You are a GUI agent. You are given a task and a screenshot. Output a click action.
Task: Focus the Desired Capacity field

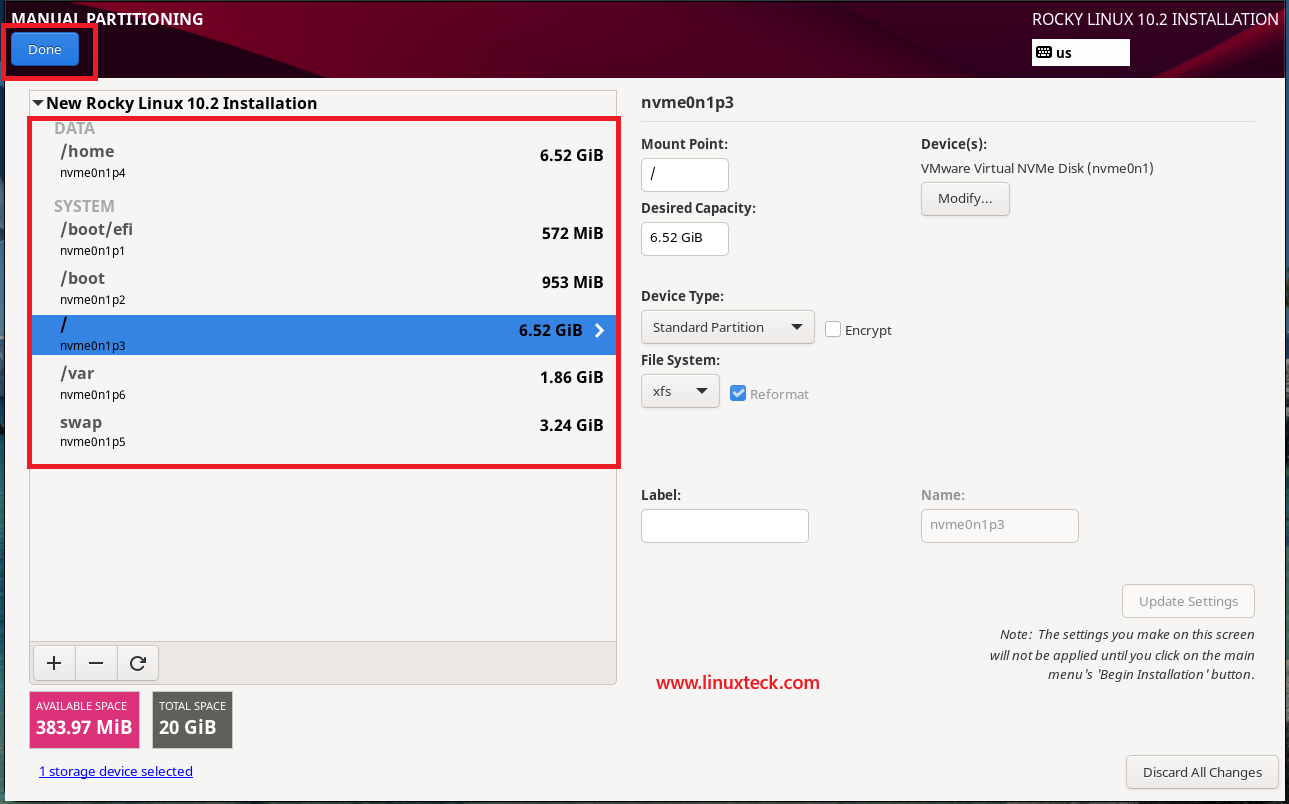(x=685, y=238)
